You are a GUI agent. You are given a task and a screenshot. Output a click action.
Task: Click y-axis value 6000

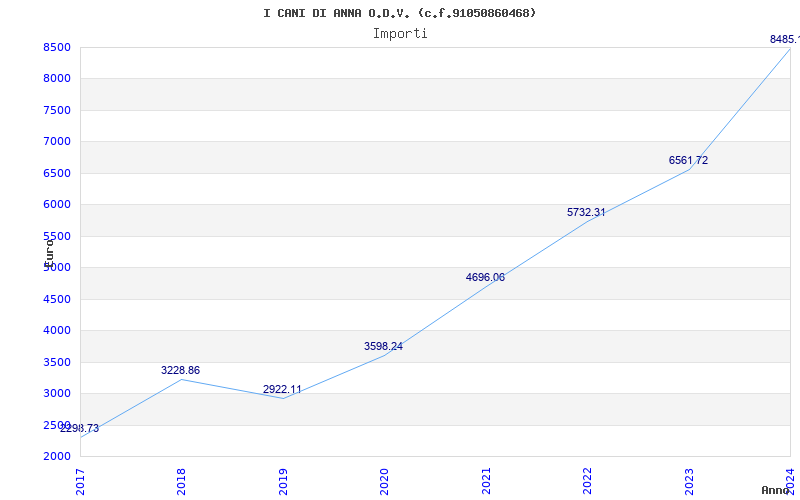click(x=56, y=205)
